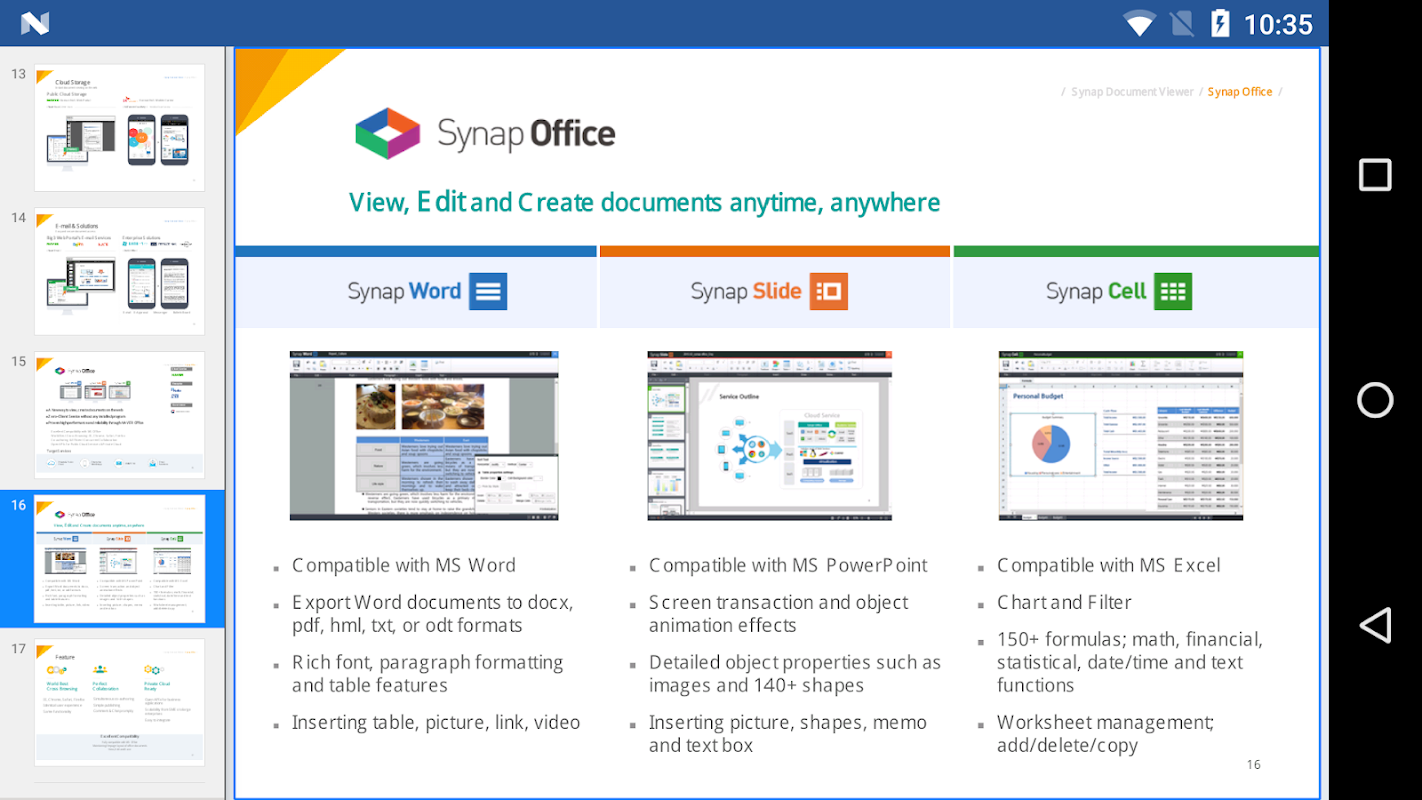Click 'Inserting table, picture, link, video' bullet
This screenshot has width=1422, height=800.
pos(436,722)
